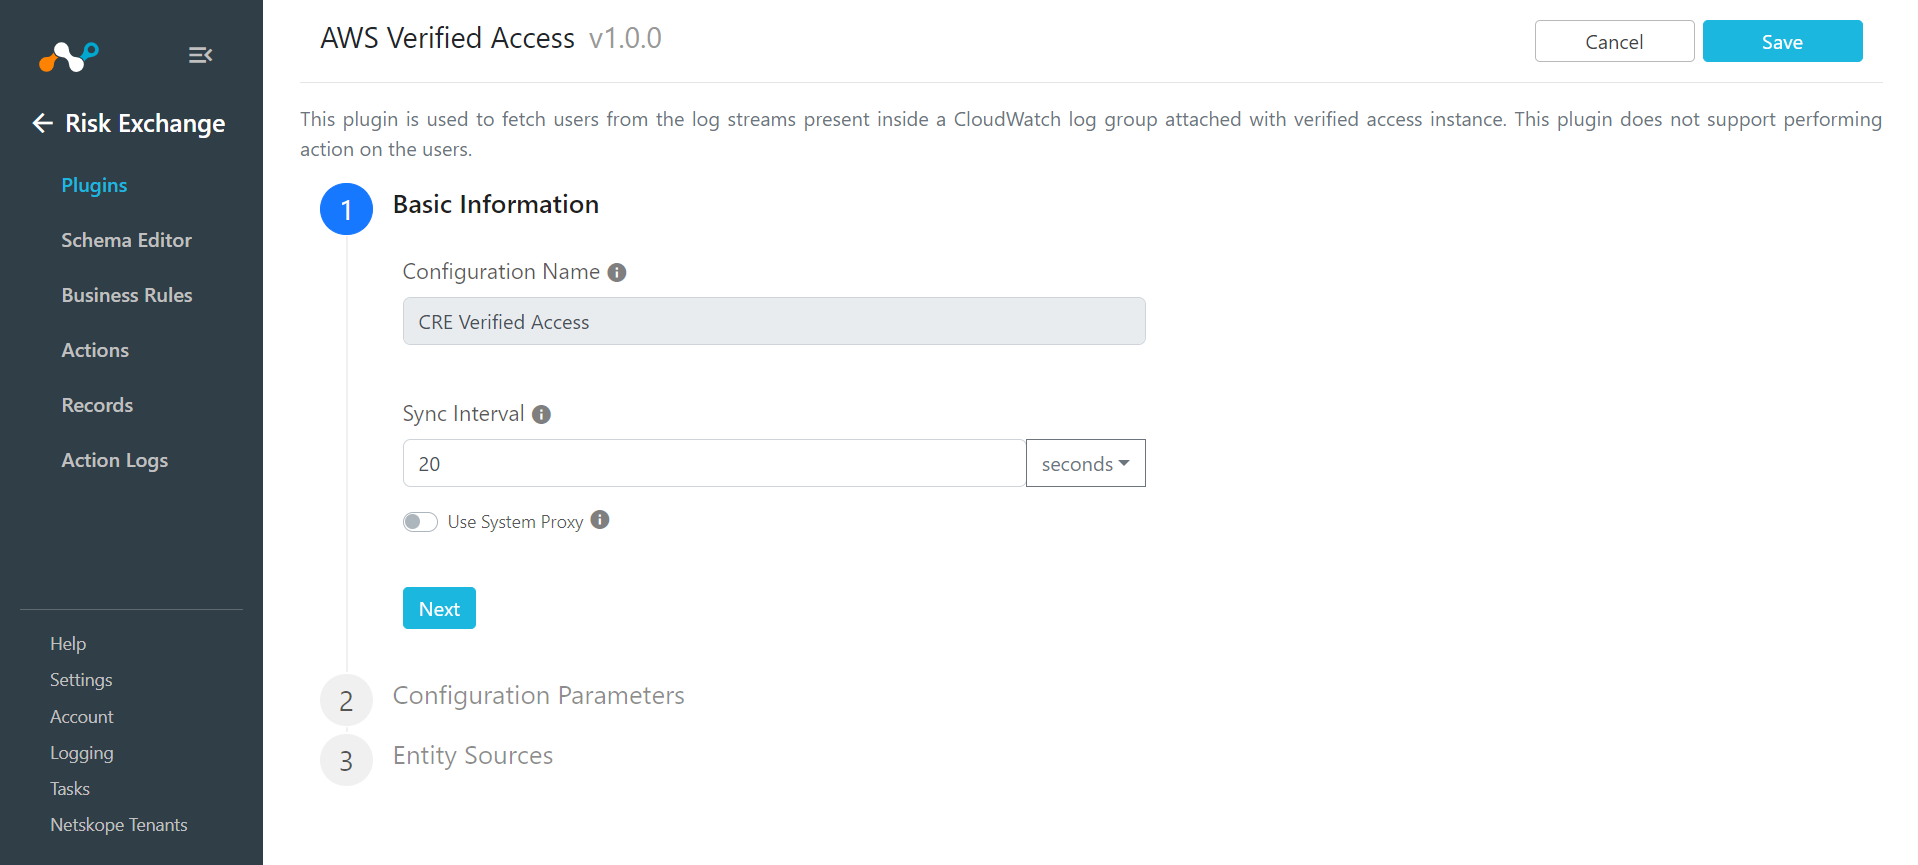Click the Use System Proxy info icon

600,520
